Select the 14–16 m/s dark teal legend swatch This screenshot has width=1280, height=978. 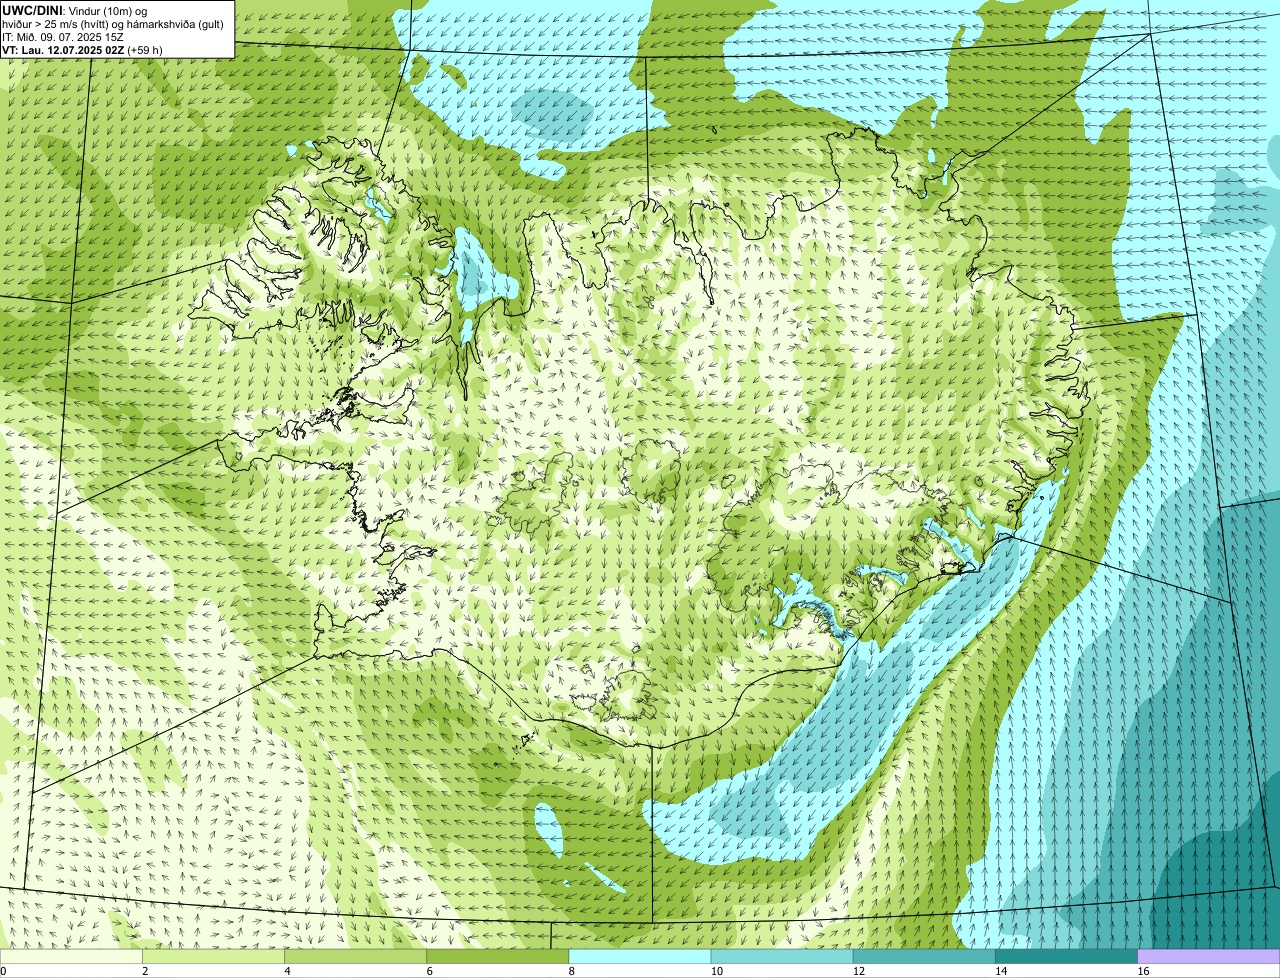[x=1067, y=956]
